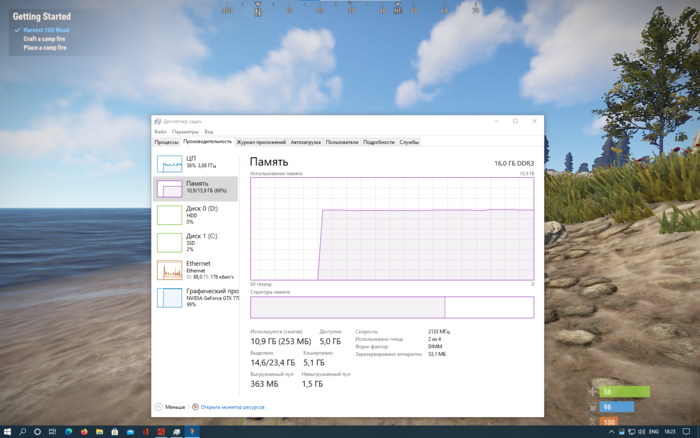This screenshot has width=700, height=438.
Task: Click the N marker on game compass
Action: (x=258, y=12)
